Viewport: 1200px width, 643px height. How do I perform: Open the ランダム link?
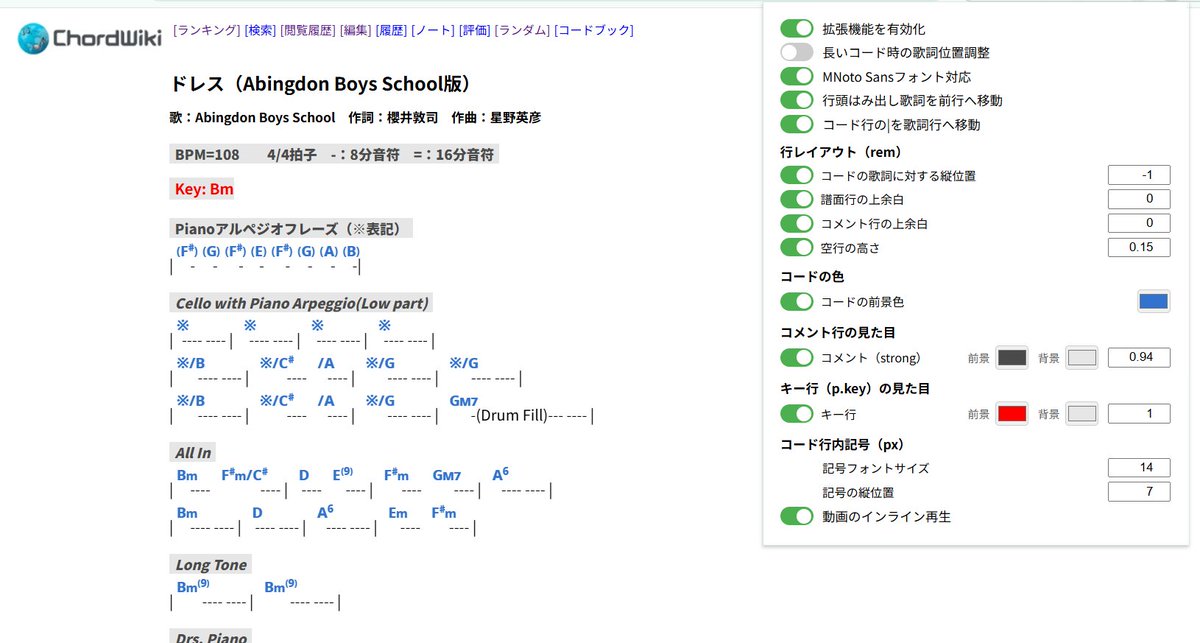point(523,30)
